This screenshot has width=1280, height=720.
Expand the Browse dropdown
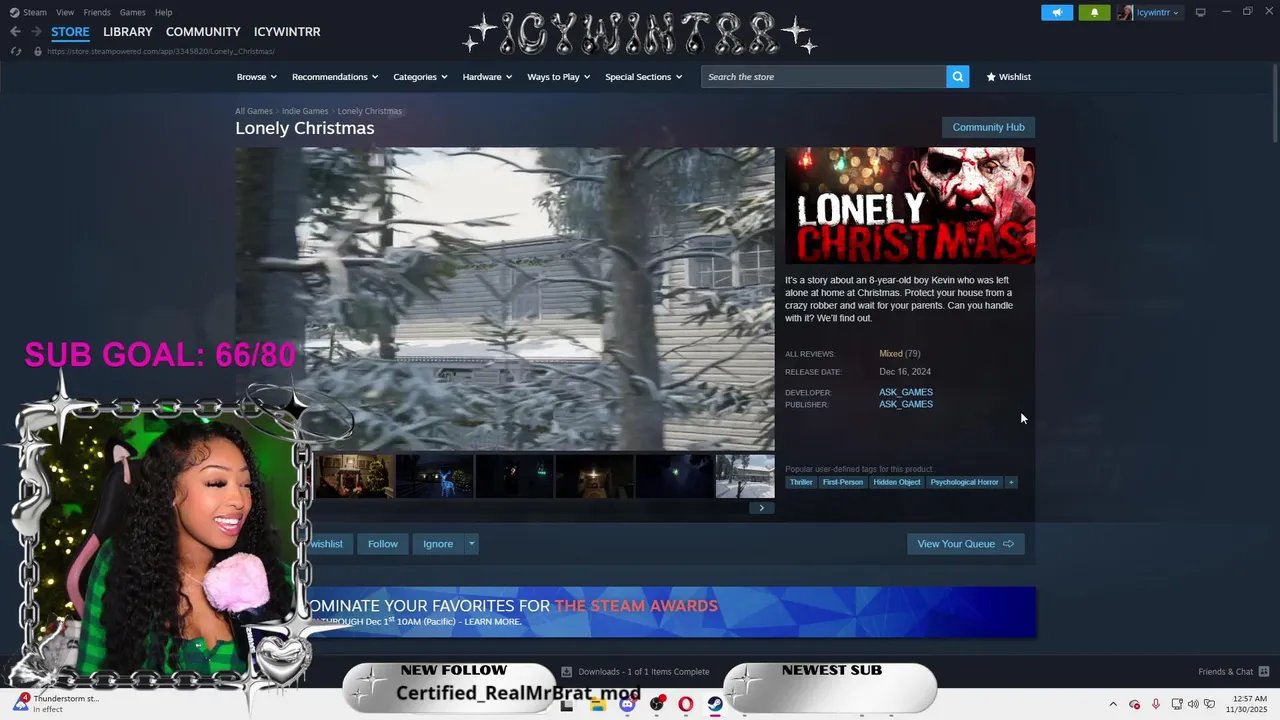point(256,77)
